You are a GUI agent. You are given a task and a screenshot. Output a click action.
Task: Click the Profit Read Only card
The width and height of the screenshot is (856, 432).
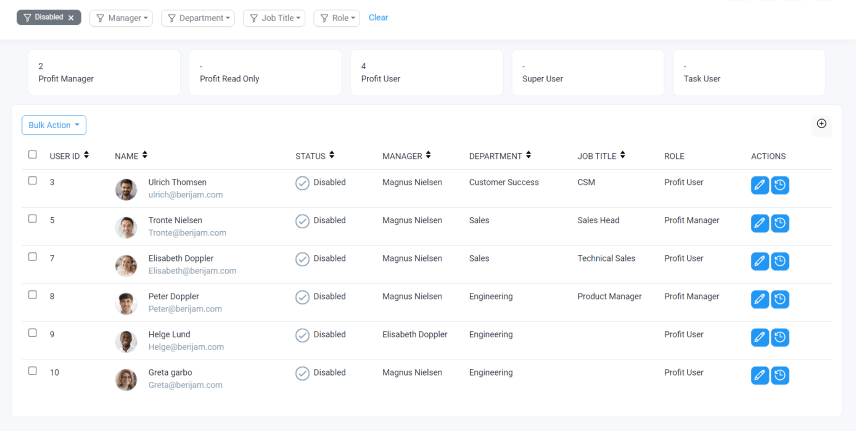pos(265,73)
